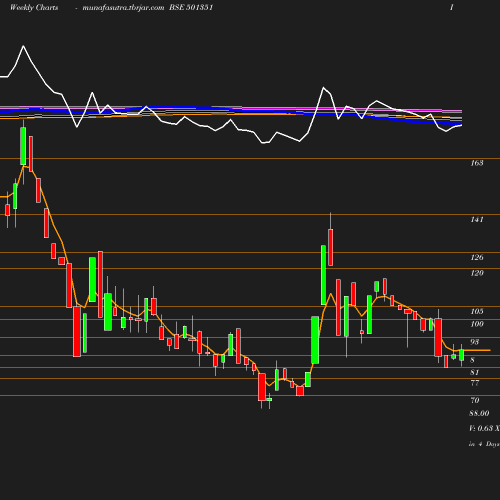Select the 105 price level label

tap(477, 311)
